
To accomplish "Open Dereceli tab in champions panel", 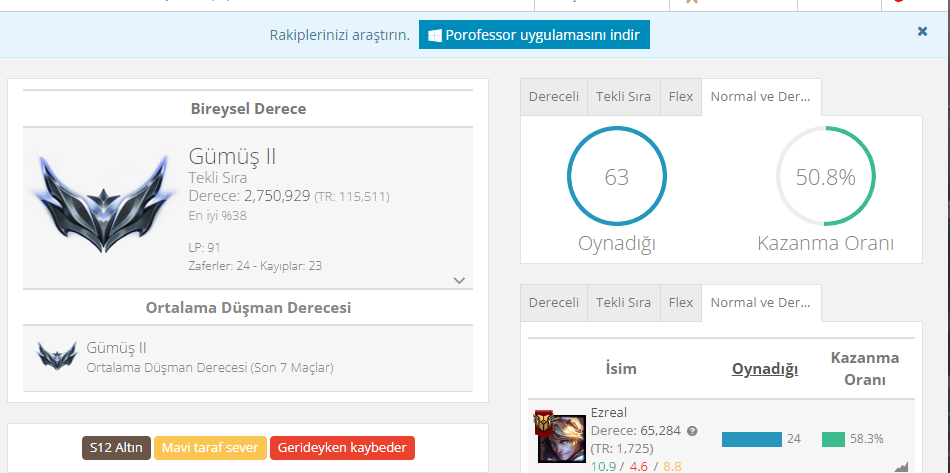I will coord(554,302).
